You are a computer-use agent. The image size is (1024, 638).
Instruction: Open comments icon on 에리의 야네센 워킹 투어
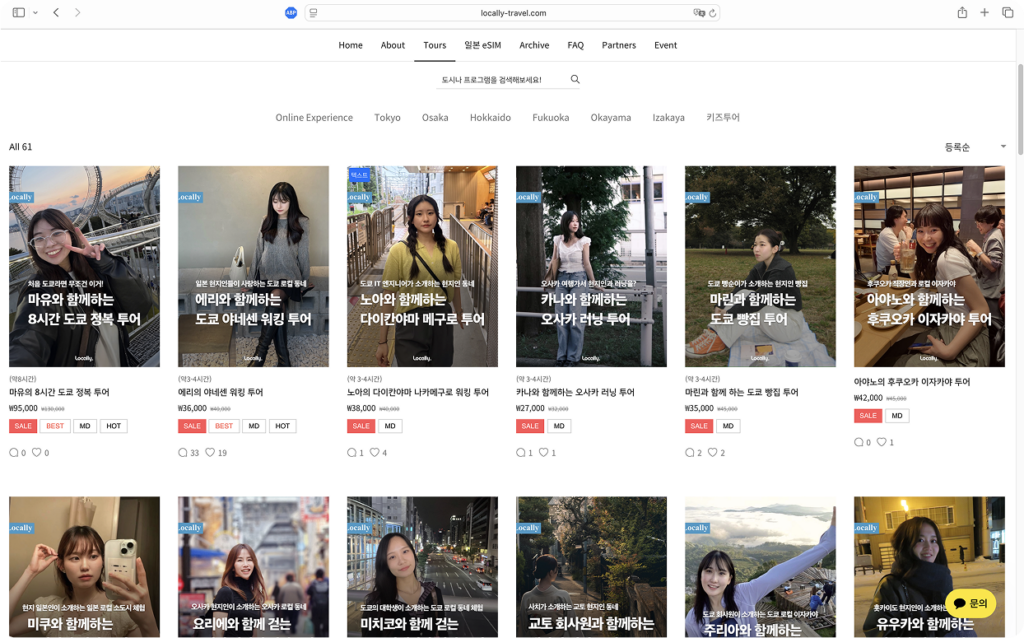[183, 453]
